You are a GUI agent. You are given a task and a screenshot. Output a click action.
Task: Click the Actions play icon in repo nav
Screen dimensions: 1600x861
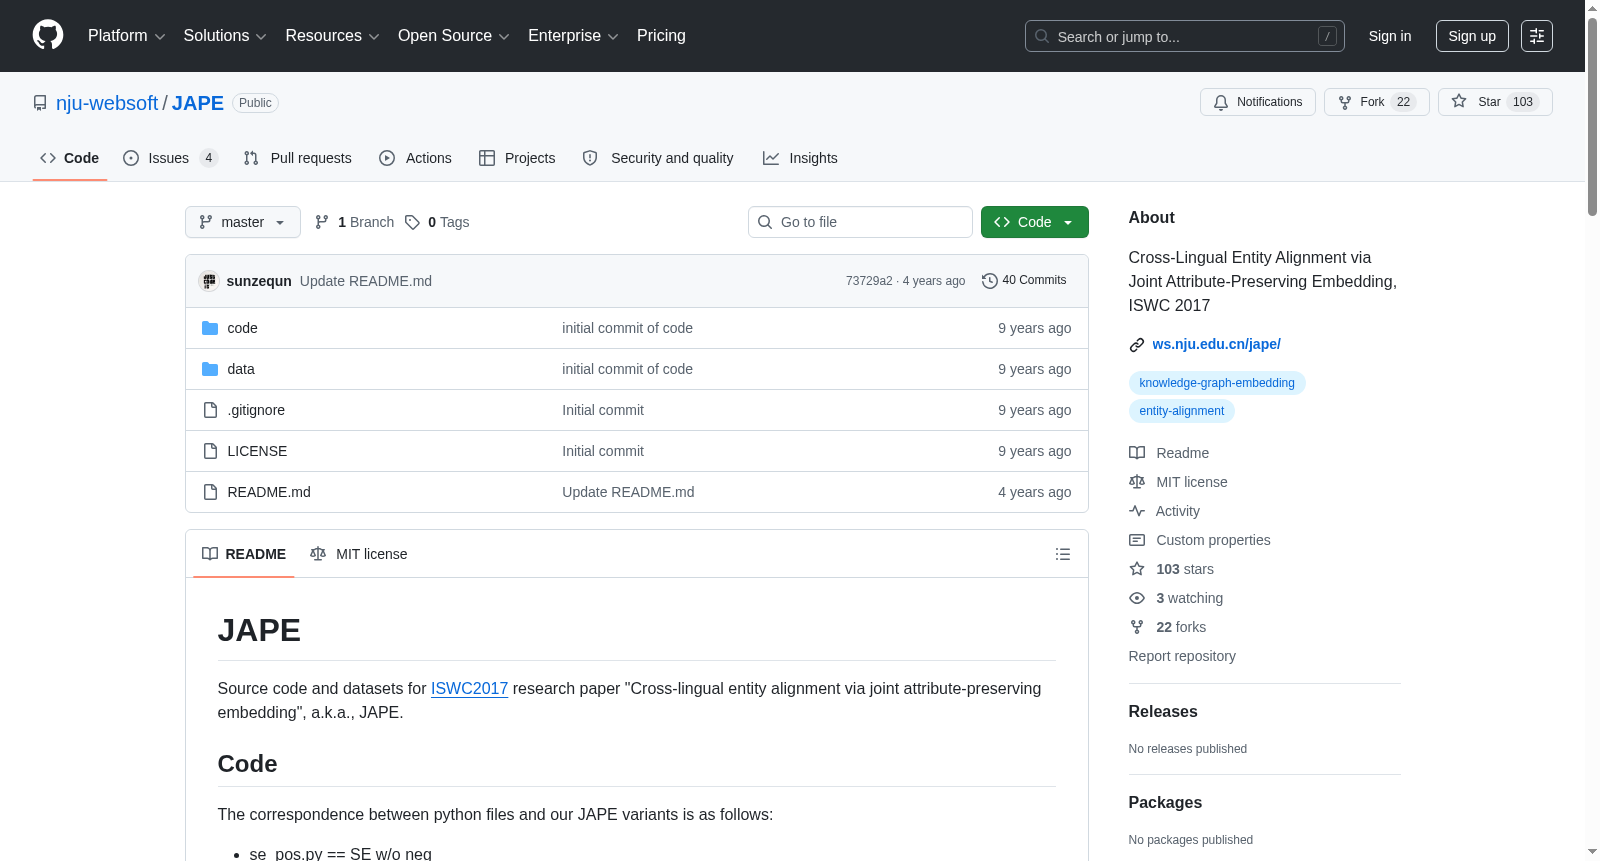[387, 158]
